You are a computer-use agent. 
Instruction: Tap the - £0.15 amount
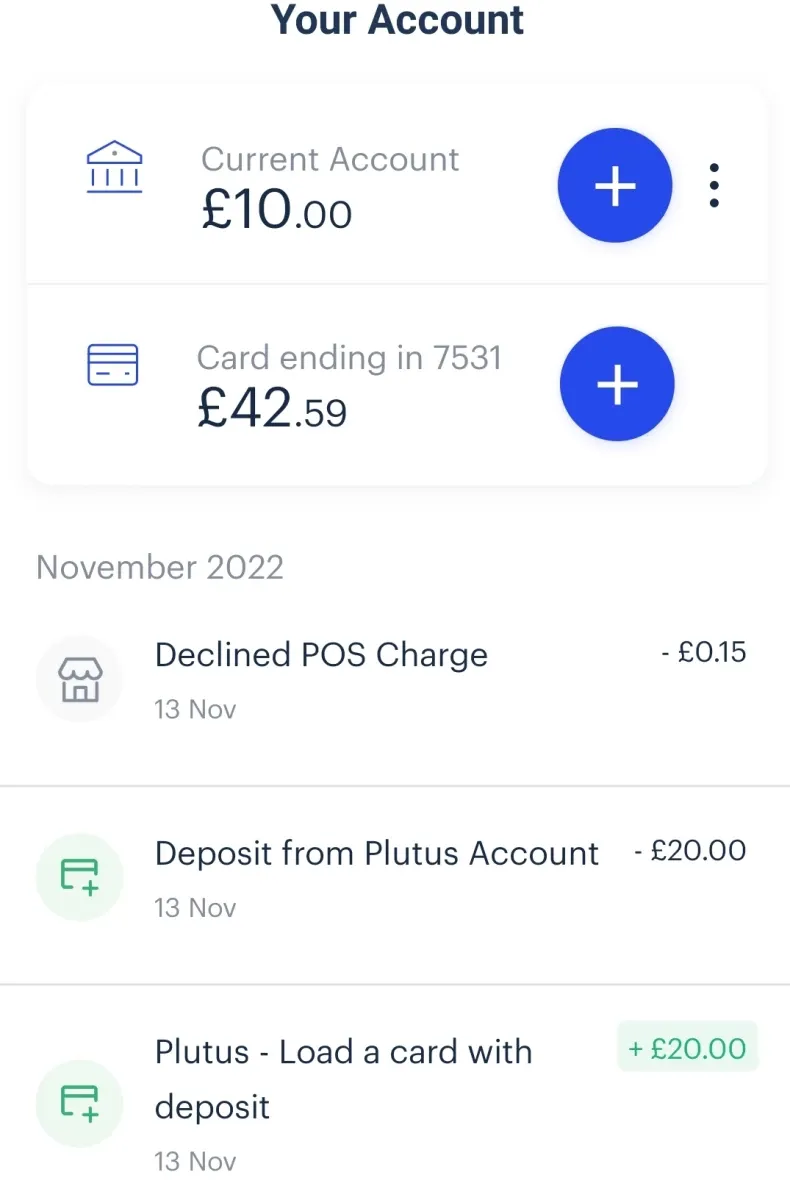click(x=704, y=653)
